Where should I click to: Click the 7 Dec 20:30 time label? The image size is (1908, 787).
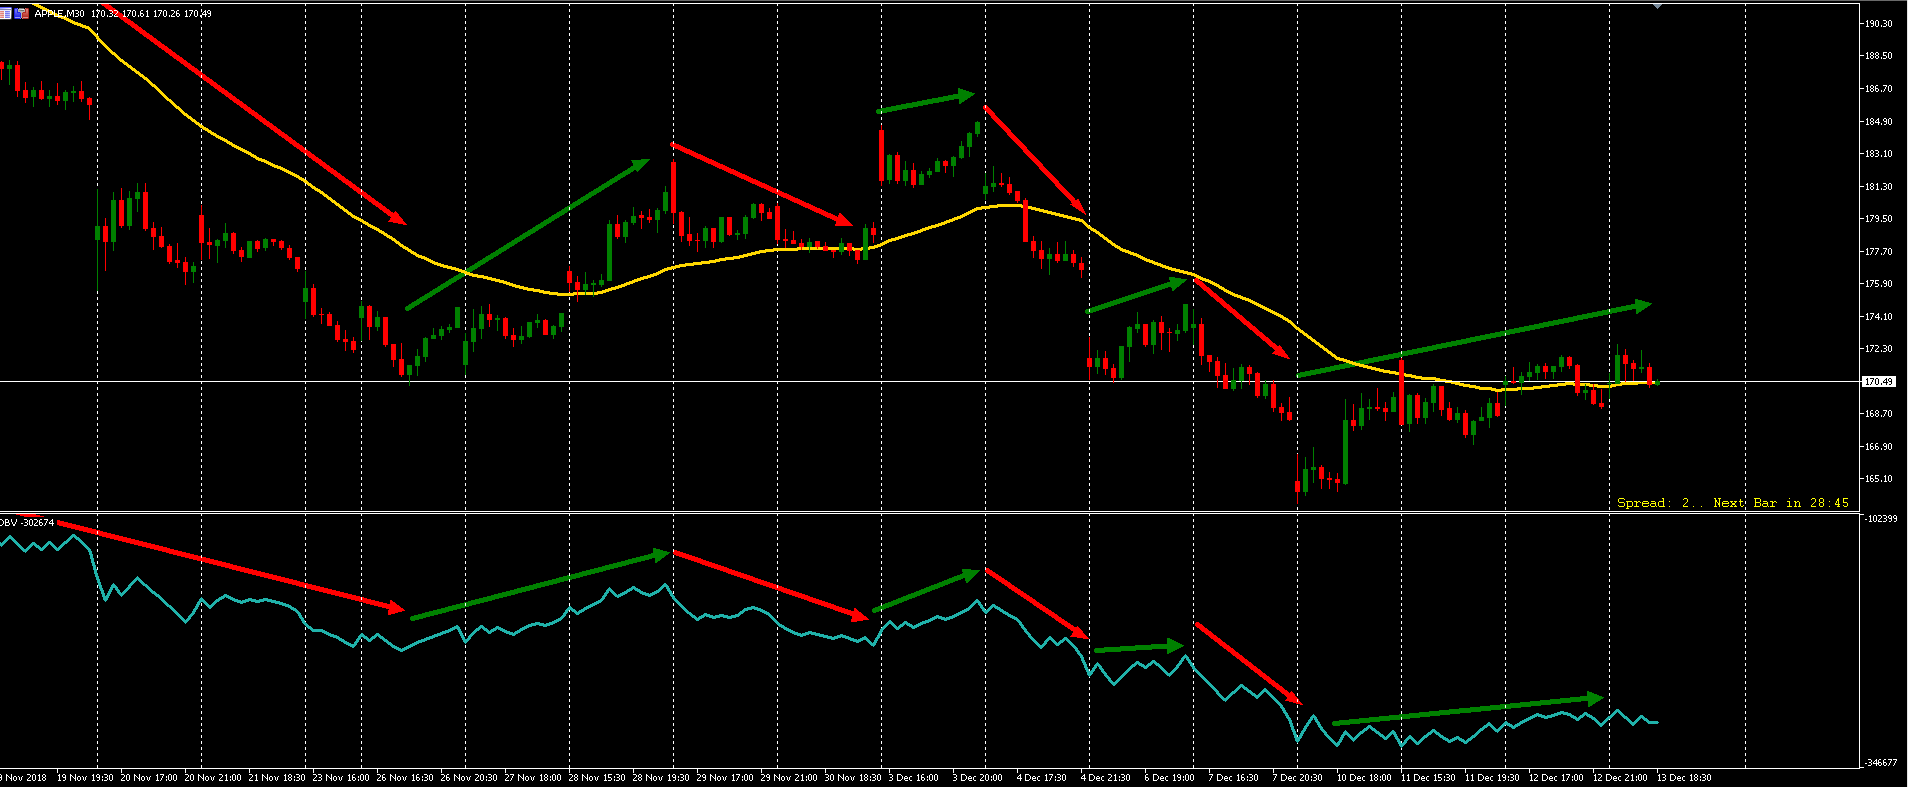(1297, 777)
